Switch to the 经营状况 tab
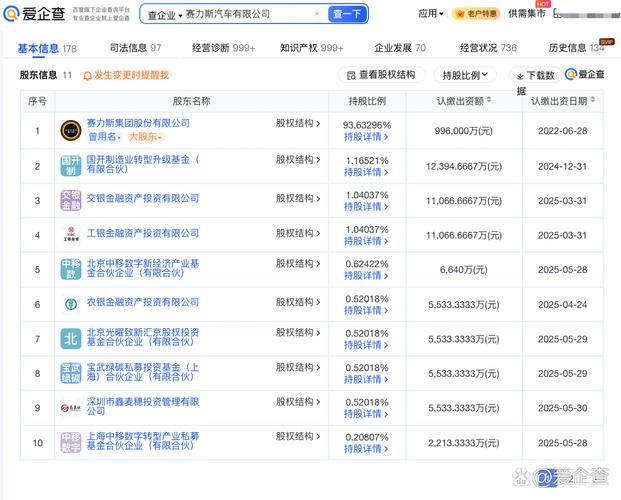This screenshot has width=621, height=500. pos(488,48)
